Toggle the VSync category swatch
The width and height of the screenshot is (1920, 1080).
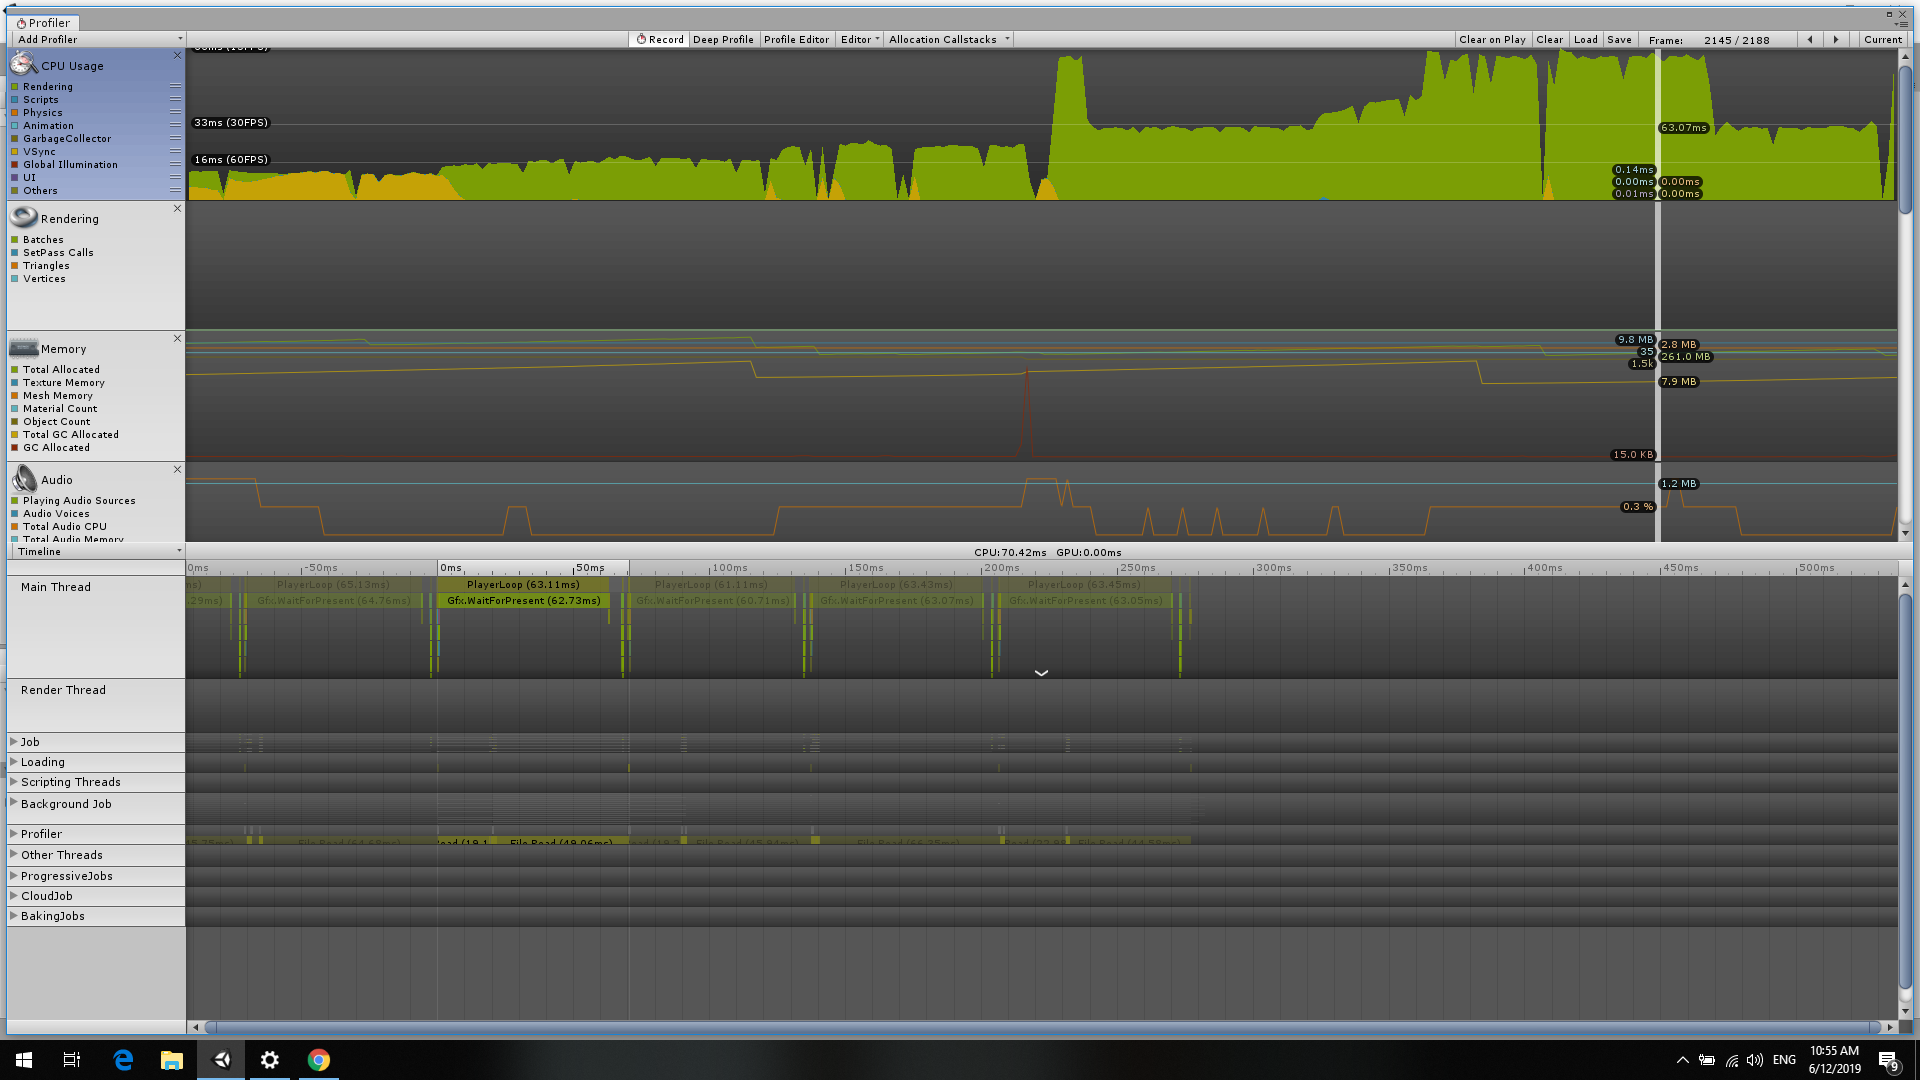point(15,152)
